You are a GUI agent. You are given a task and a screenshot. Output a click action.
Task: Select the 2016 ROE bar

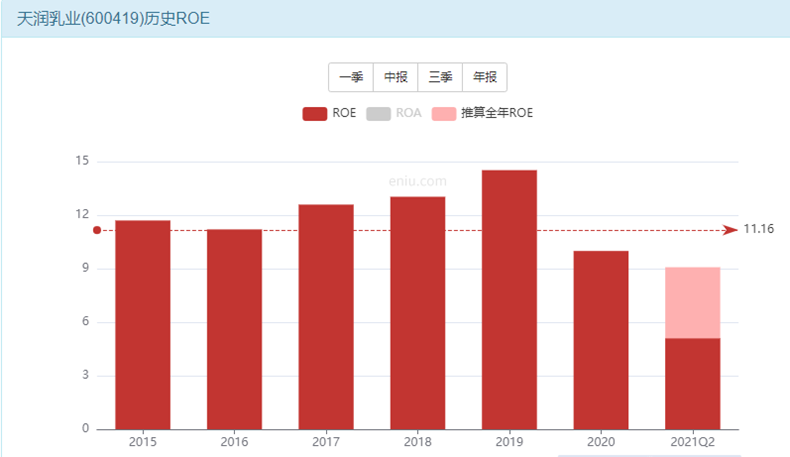[234, 330]
